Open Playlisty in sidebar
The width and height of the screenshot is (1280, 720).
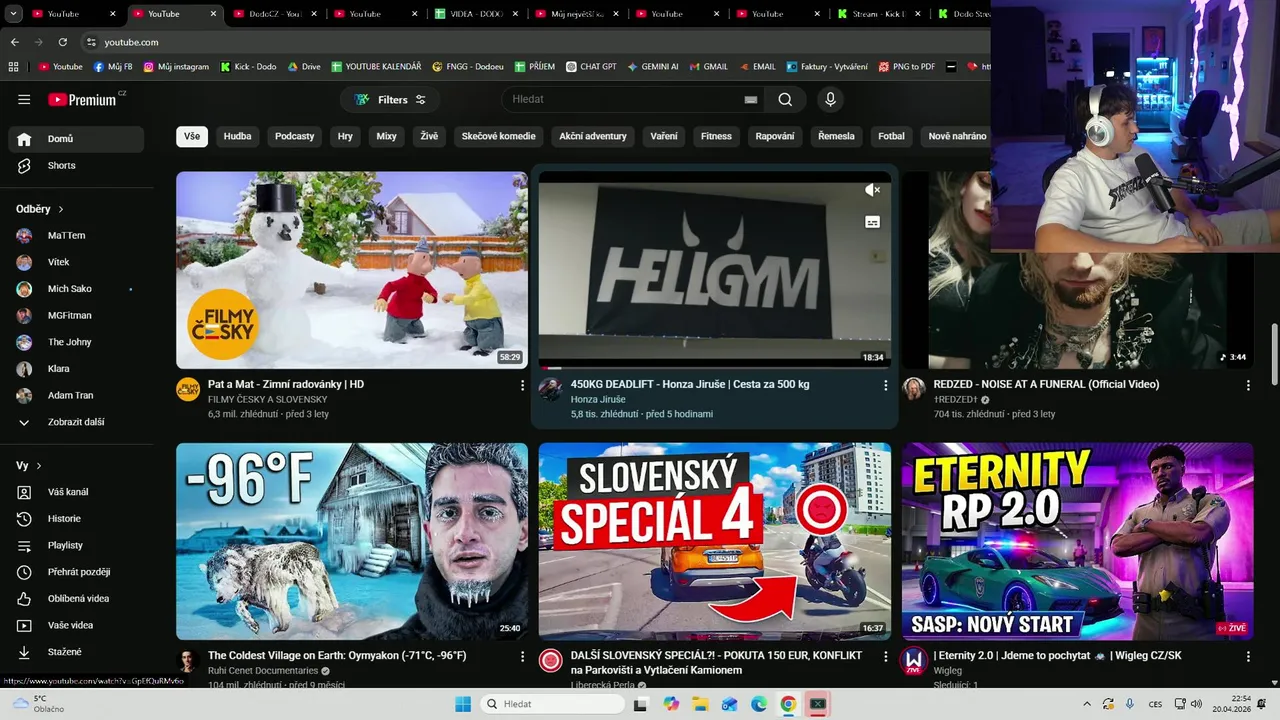pos(76,545)
